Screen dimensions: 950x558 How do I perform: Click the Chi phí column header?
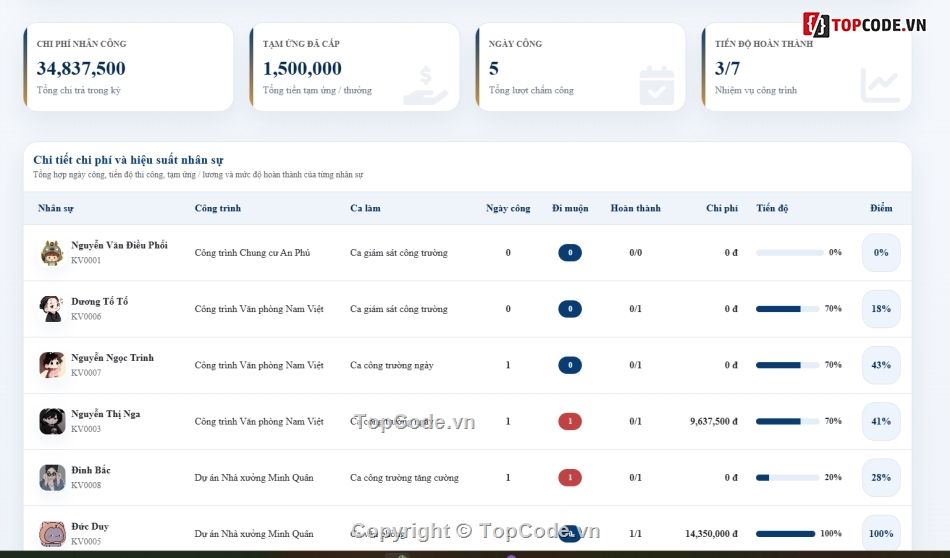pyautogui.click(x=722, y=208)
